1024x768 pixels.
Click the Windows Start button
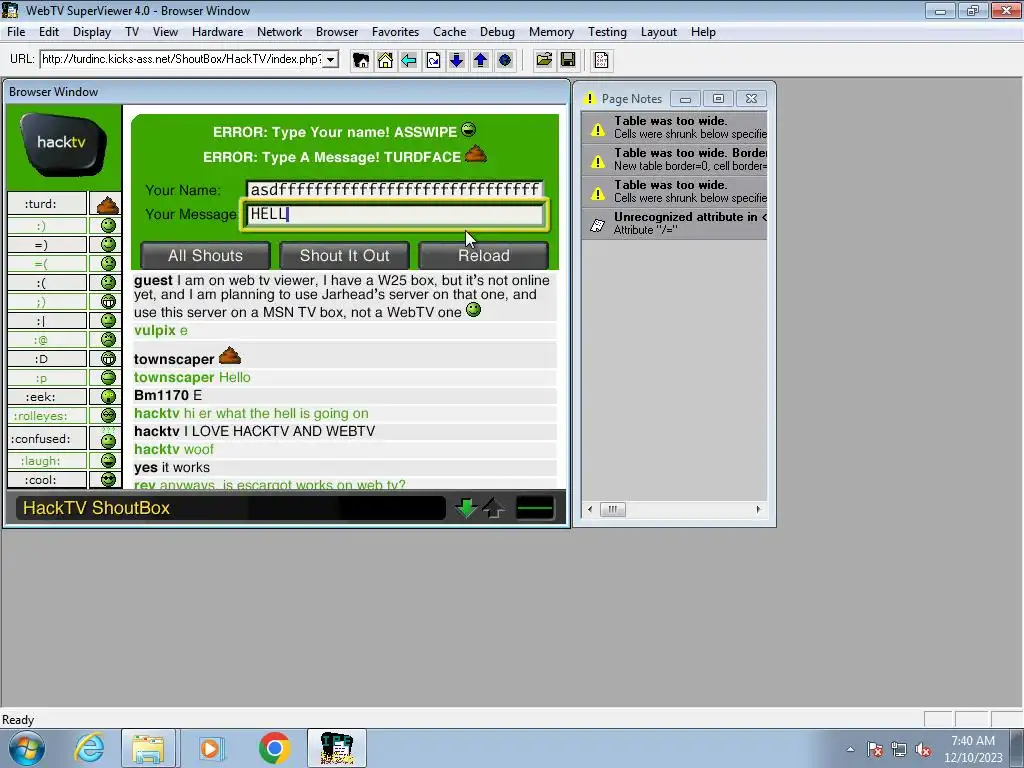point(26,748)
